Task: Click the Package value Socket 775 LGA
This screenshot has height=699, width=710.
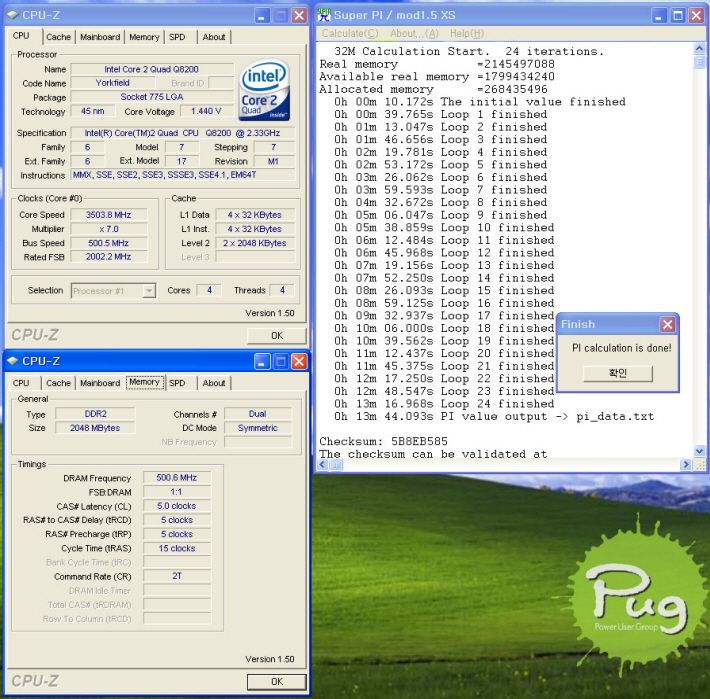Action: [152, 97]
